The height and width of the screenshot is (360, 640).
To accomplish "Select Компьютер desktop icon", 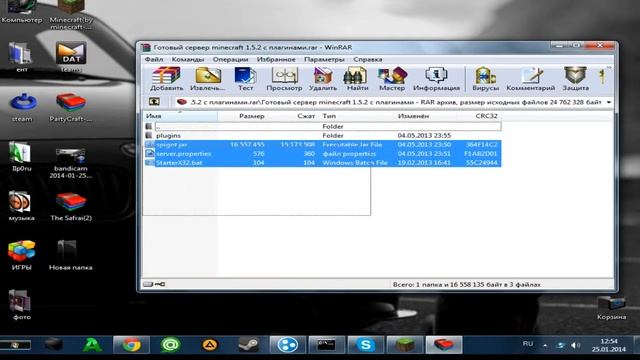I will [22, 11].
